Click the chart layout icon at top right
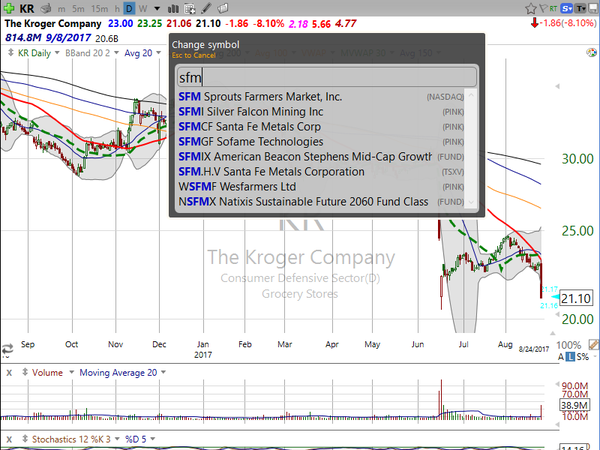 (x=593, y=8)
